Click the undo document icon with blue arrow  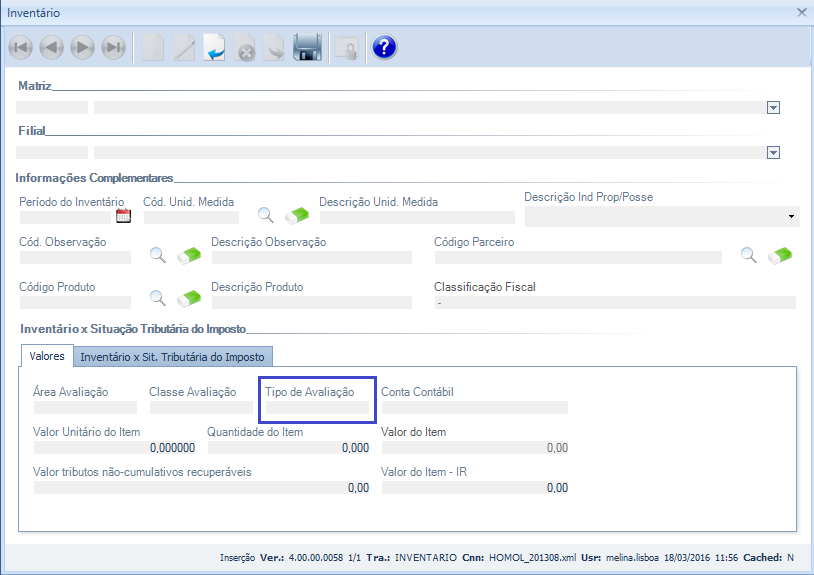[x=215, y=47]
